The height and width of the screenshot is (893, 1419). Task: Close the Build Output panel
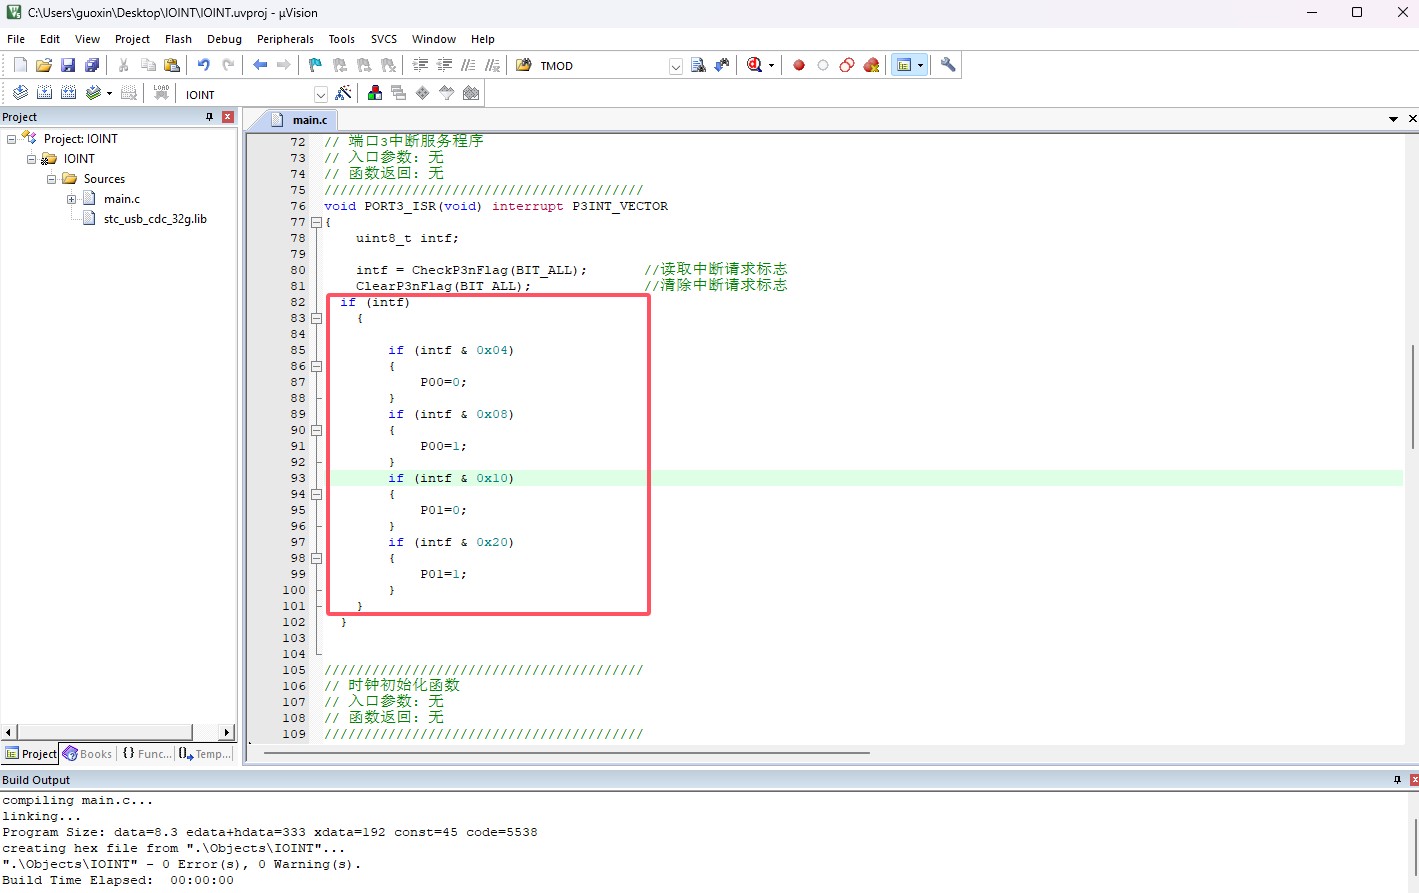pos(1413,780)
